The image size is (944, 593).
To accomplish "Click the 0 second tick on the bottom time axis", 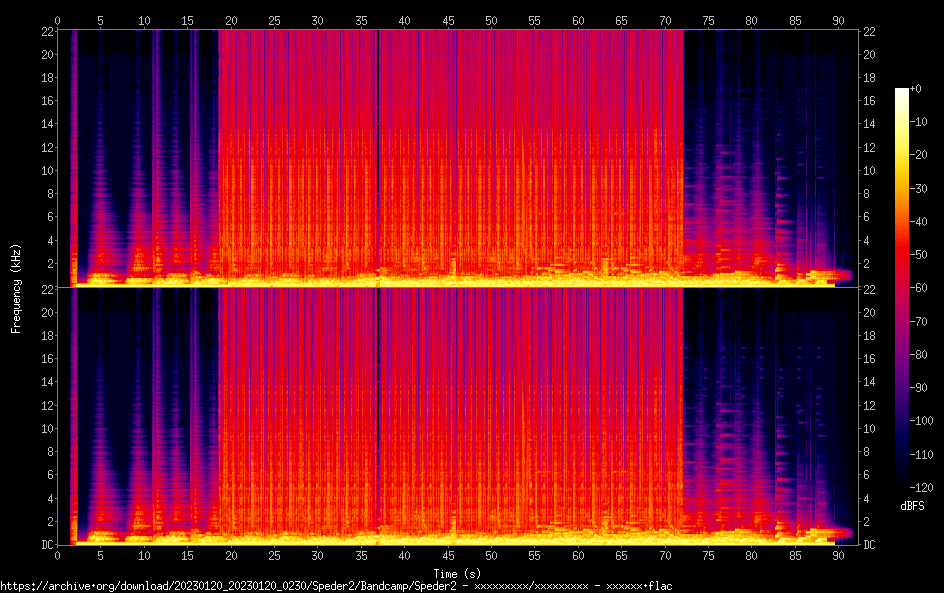I will pyautogui.click(x=58, y=556).
